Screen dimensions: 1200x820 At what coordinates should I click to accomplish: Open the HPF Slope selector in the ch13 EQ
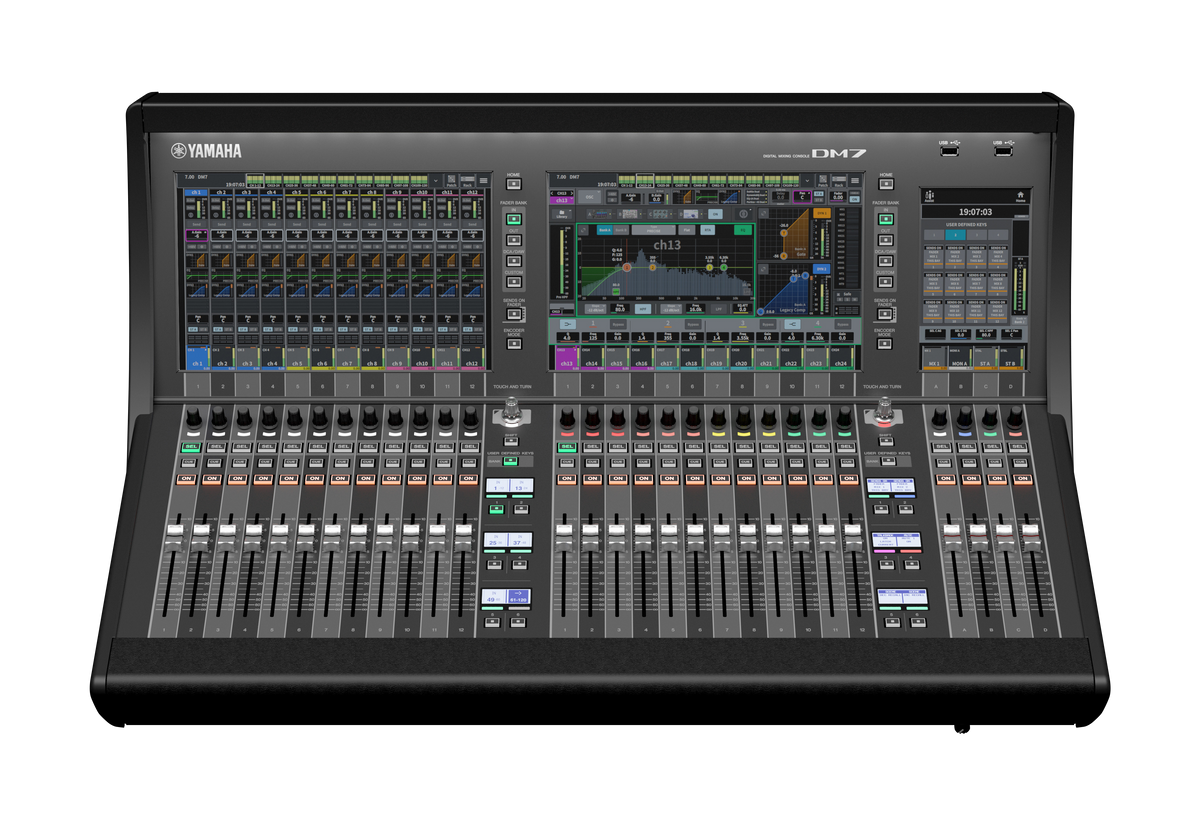tap(596, 309)
